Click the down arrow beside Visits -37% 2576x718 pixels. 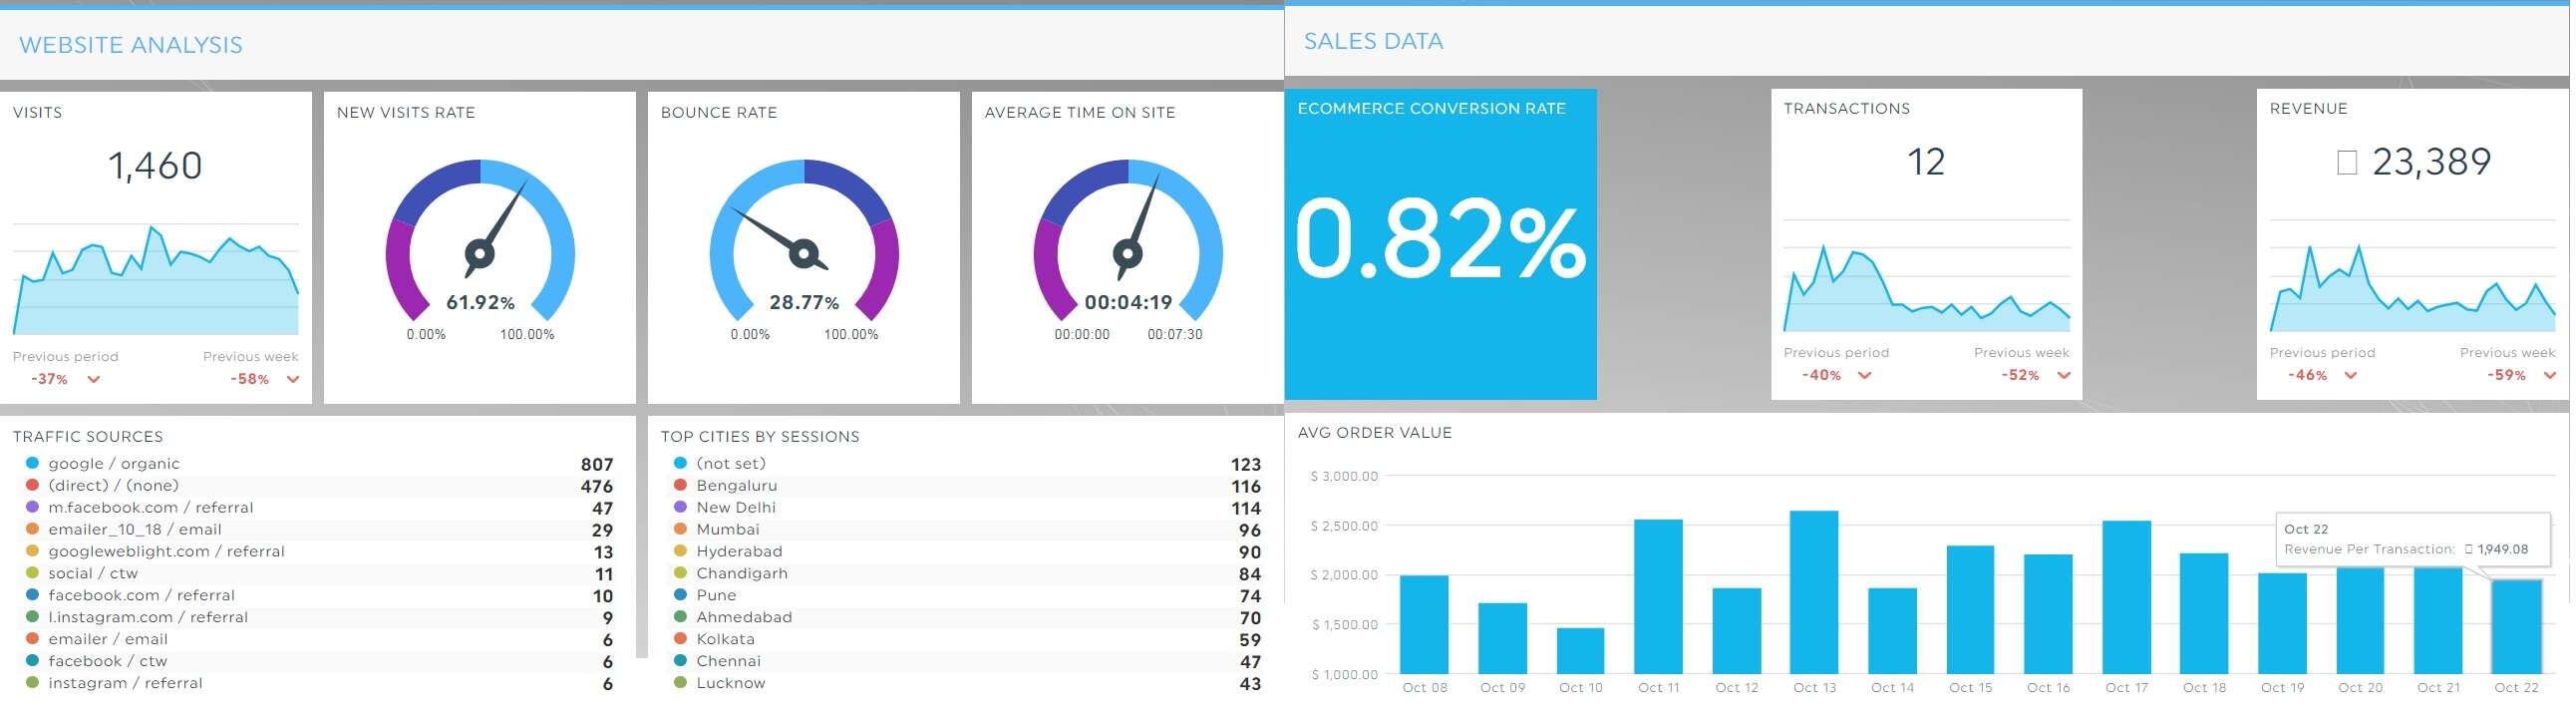click(94, 380)
